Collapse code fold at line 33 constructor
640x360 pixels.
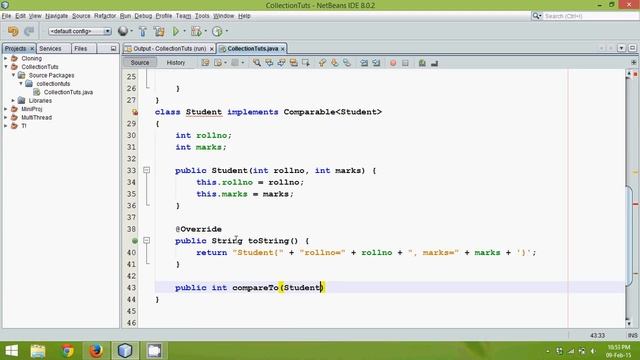pos(147,170)
